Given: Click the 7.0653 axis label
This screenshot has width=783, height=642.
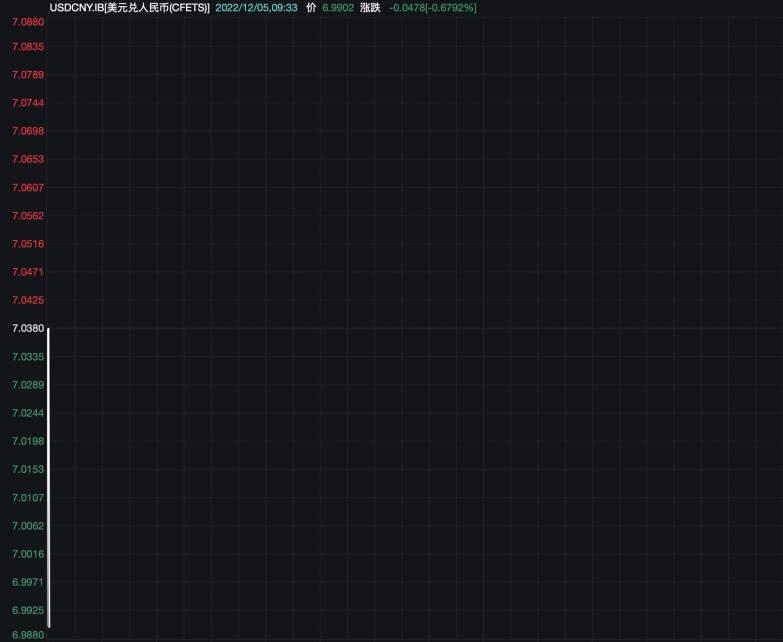Looking at the screenshot, I should coord(28,159).
